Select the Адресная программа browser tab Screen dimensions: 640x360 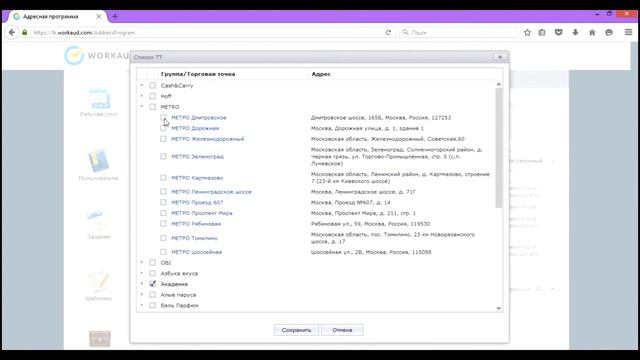57,16
